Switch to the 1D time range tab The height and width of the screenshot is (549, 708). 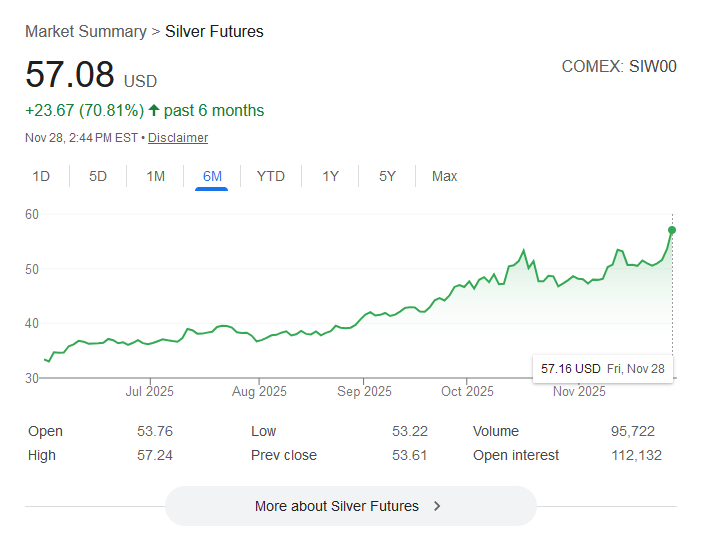click(41, 176)
